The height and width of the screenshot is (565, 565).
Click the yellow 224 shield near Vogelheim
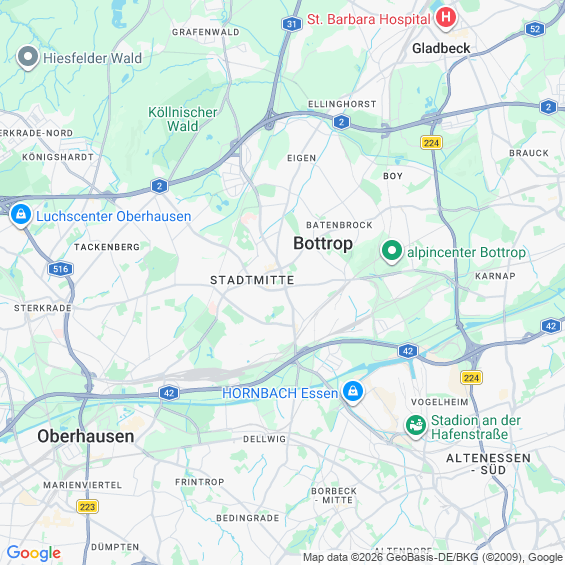(471, 378)
